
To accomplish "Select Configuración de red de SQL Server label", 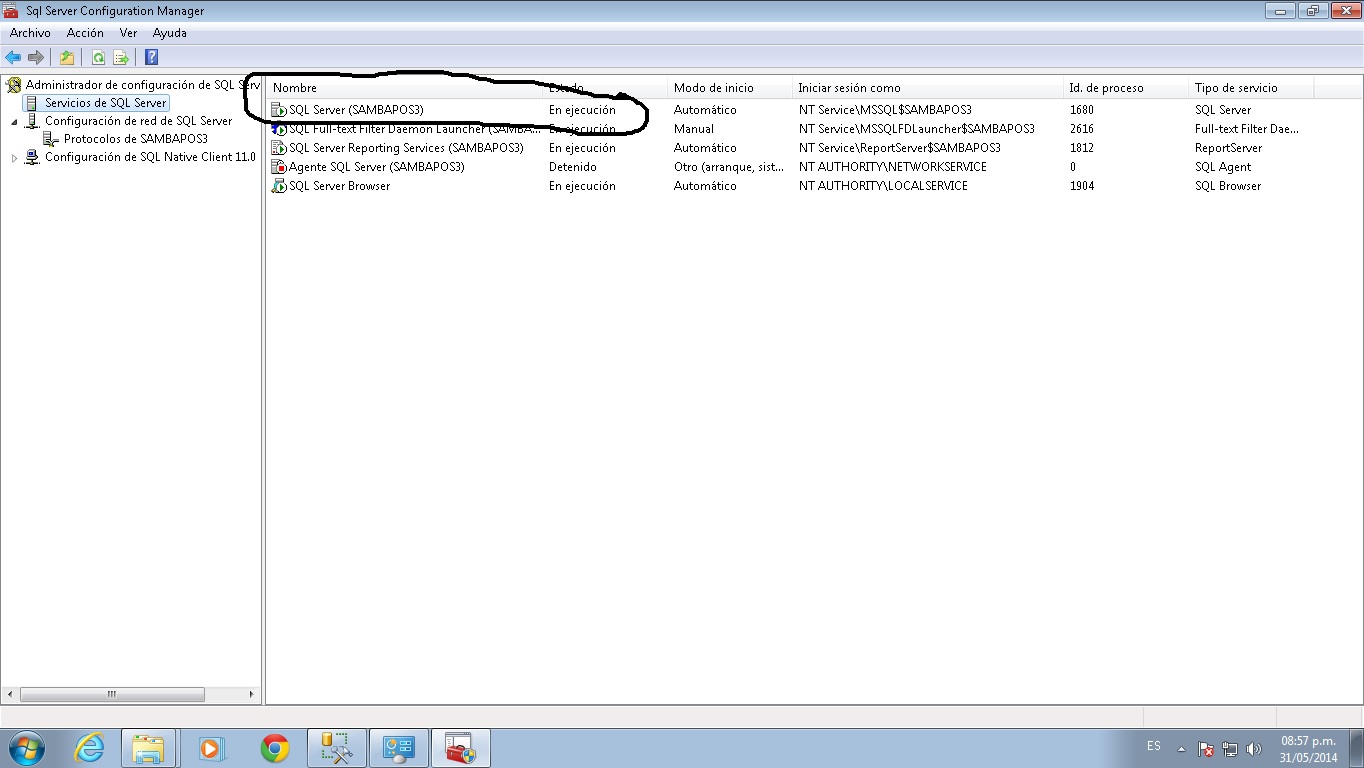I will (138, 121).
